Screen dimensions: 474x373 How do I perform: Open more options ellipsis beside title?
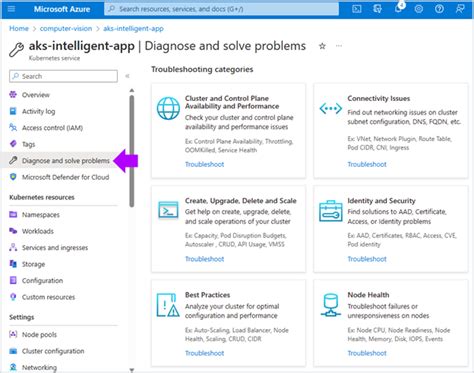[x=339, y=46]
